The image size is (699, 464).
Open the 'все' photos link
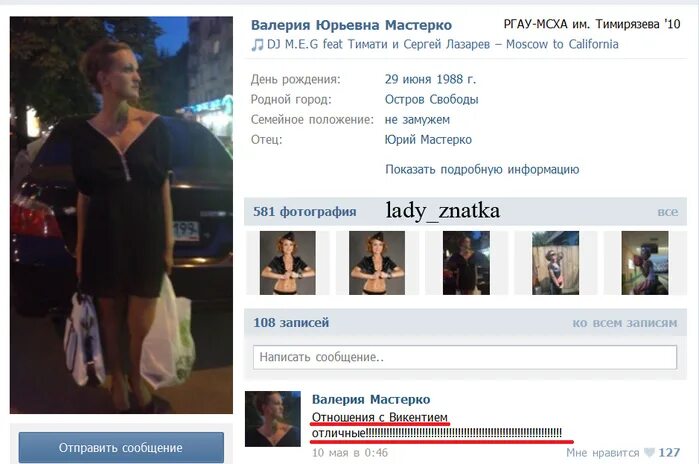point(668,212)
